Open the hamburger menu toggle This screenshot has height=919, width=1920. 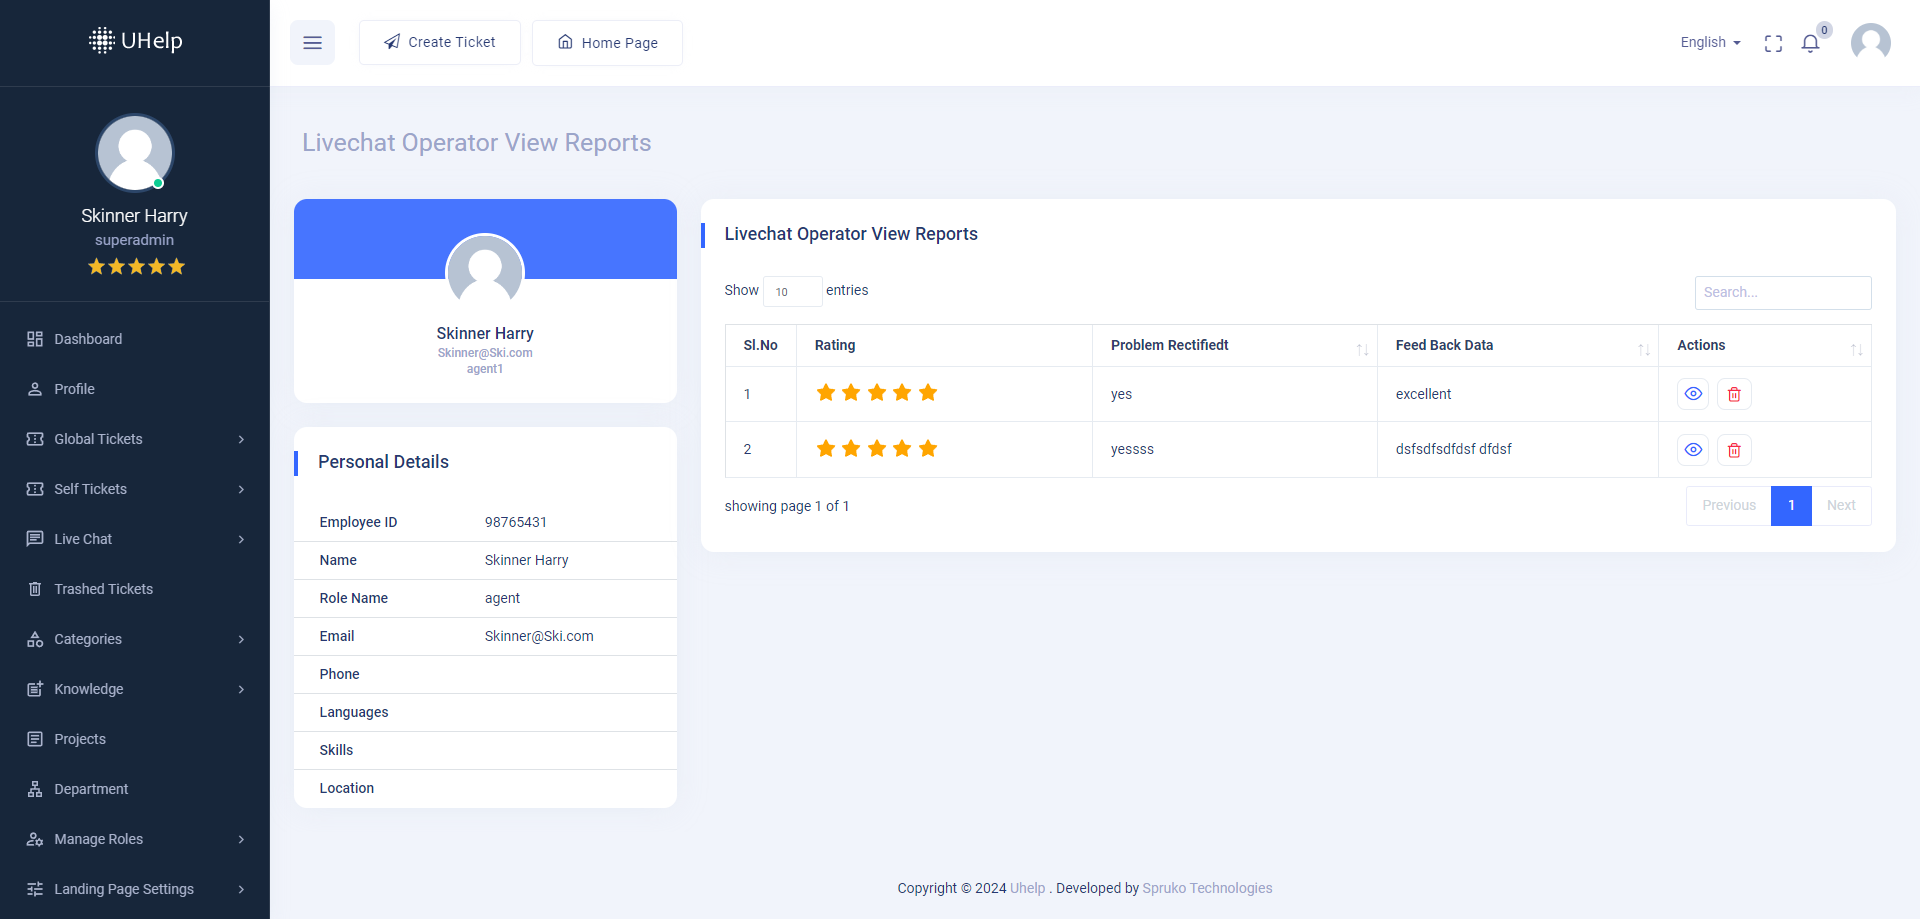tap(312, 42)
